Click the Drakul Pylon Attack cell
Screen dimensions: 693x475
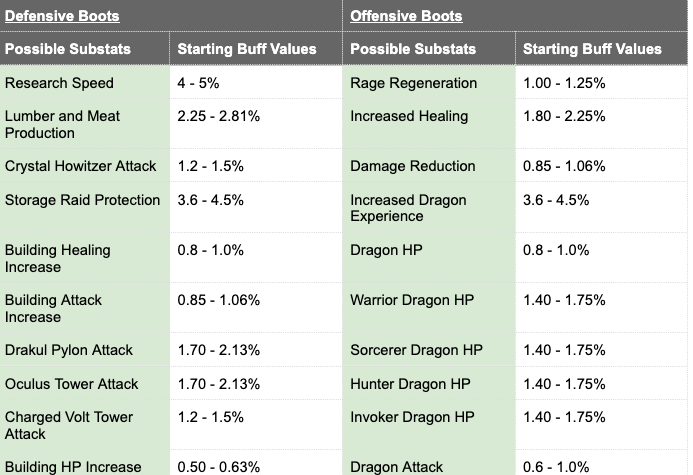[x=85, y=350]
